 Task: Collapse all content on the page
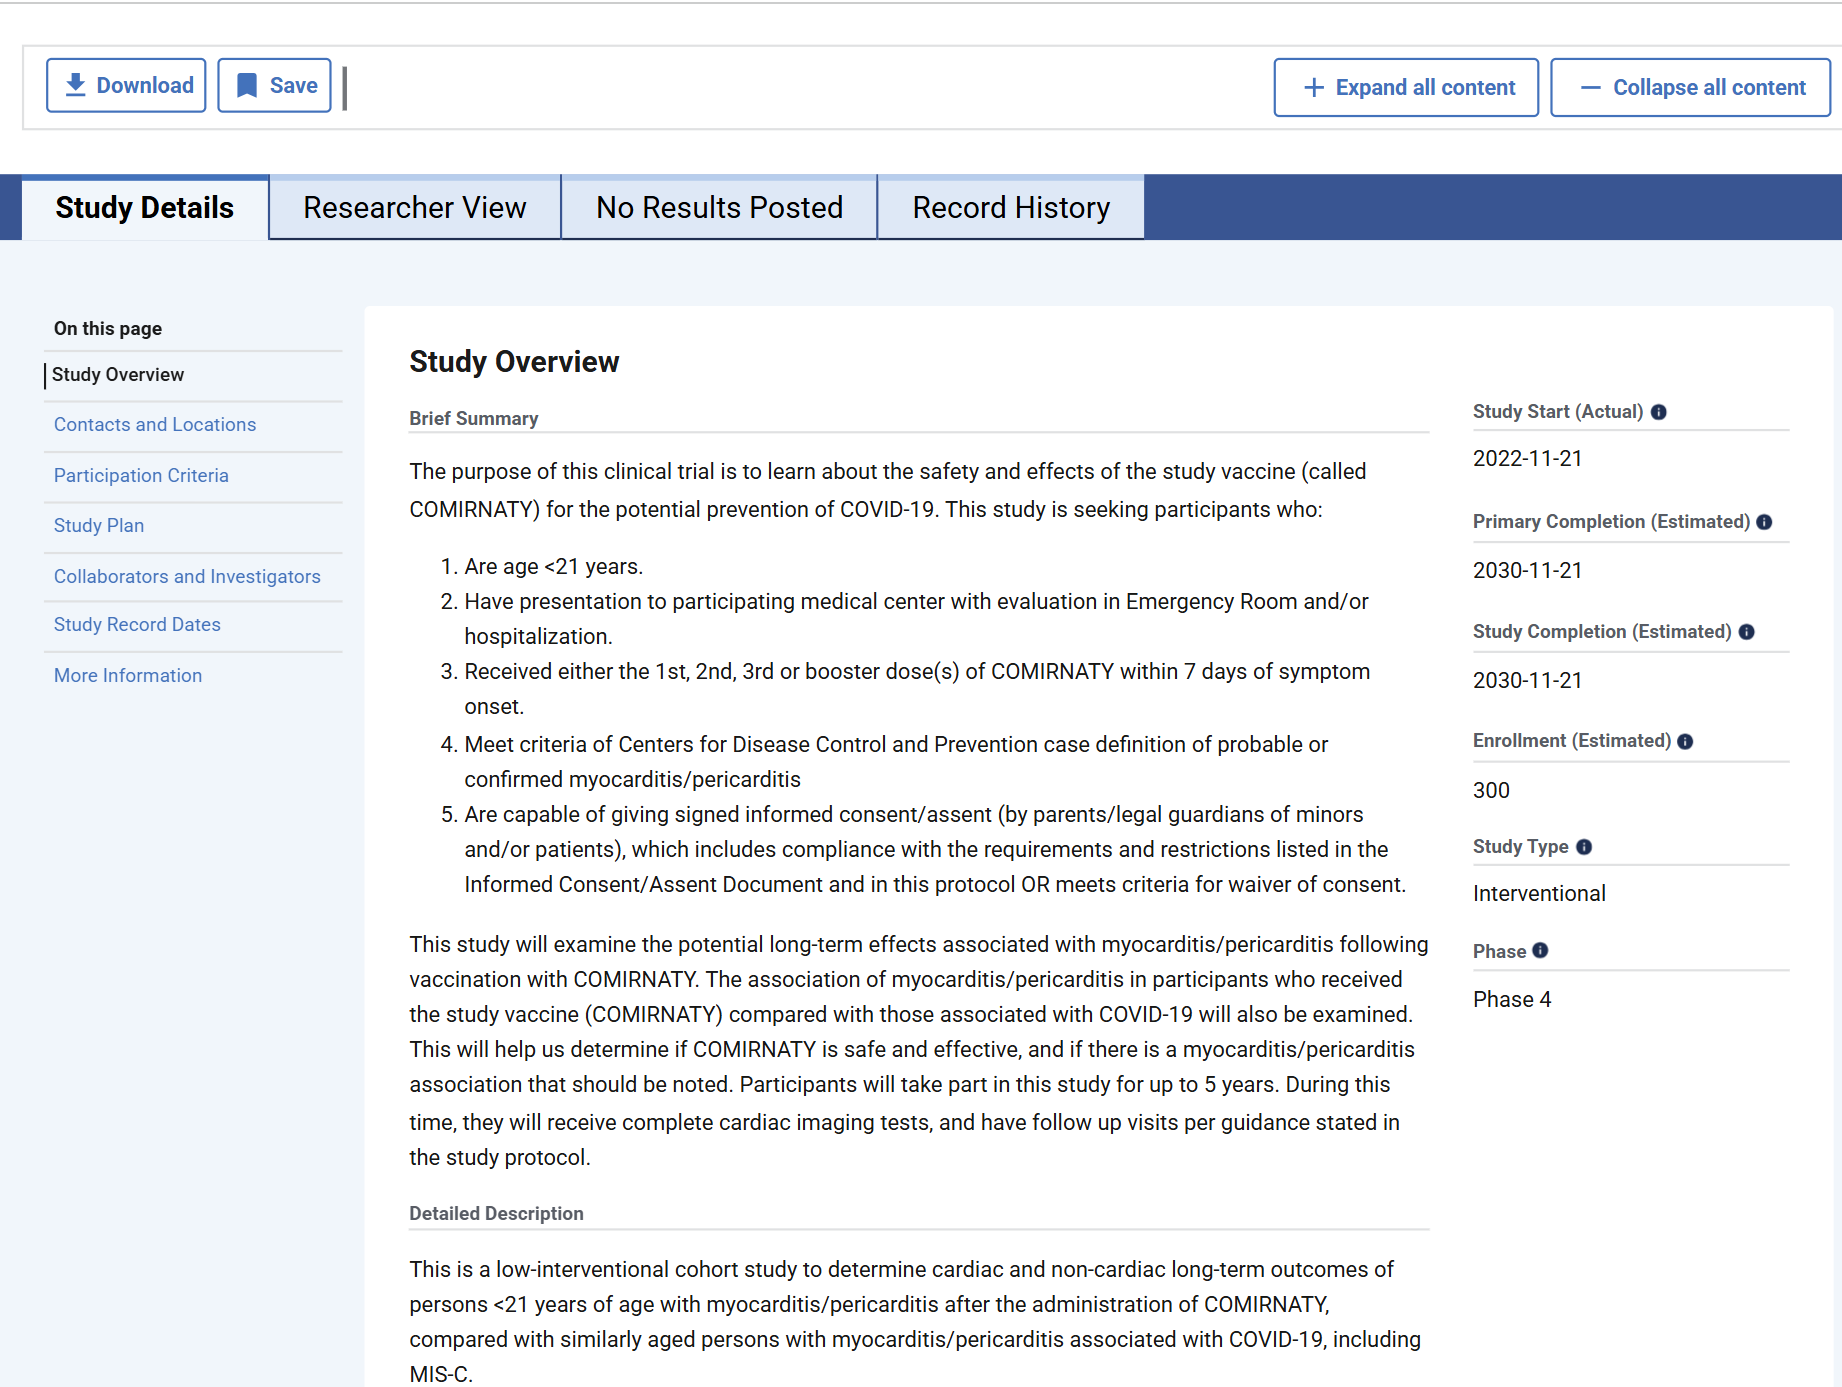1690,87
